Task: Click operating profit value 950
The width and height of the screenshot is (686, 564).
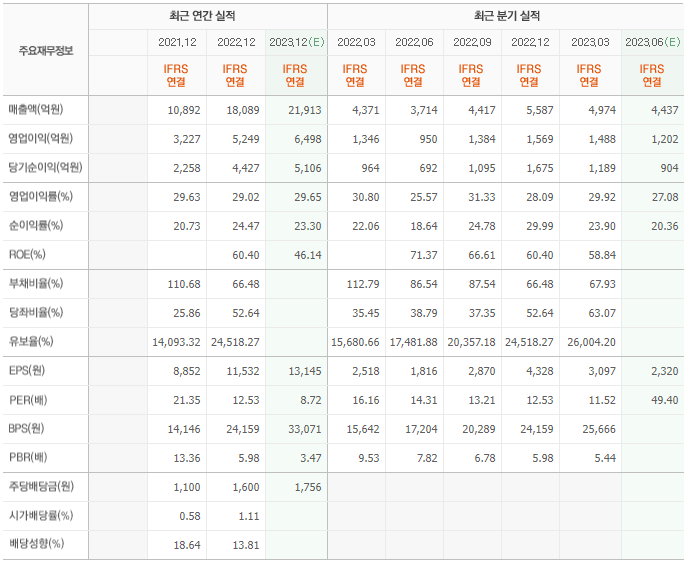Action: pos(428,139)
